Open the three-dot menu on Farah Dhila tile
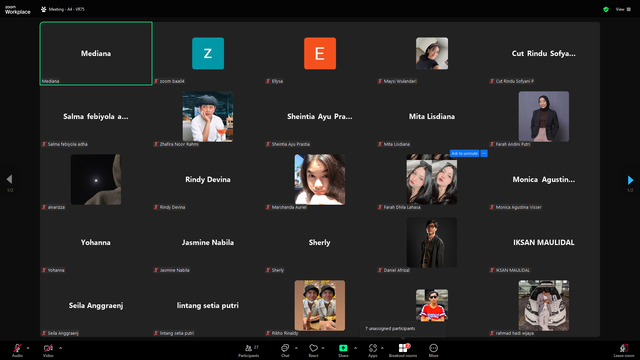640x360 pixels. [x=484, y=153]
